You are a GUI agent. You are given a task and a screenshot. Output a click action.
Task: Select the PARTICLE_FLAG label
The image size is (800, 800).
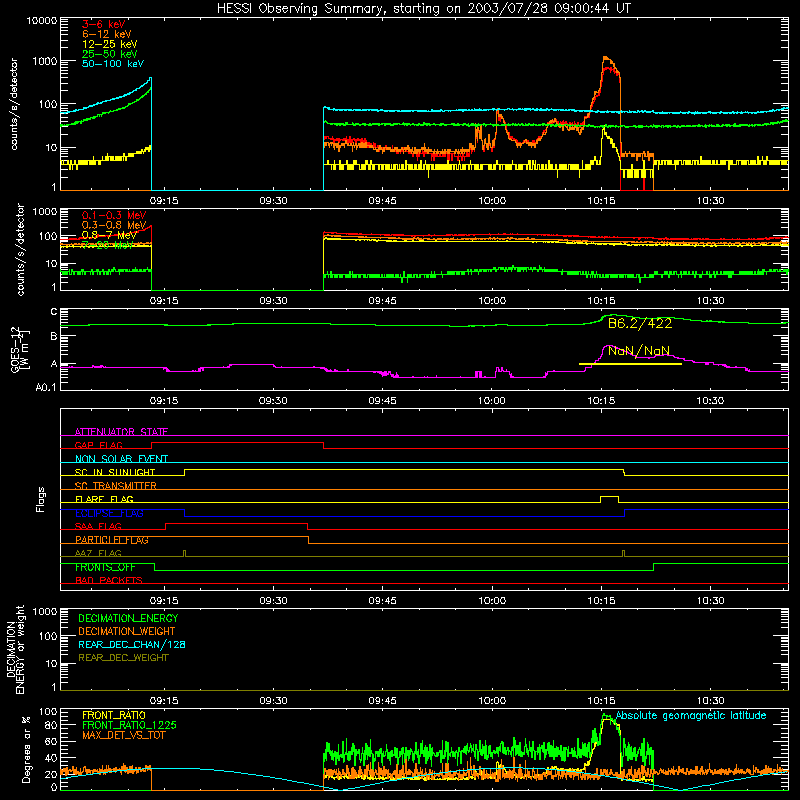[x=111, y=540]
